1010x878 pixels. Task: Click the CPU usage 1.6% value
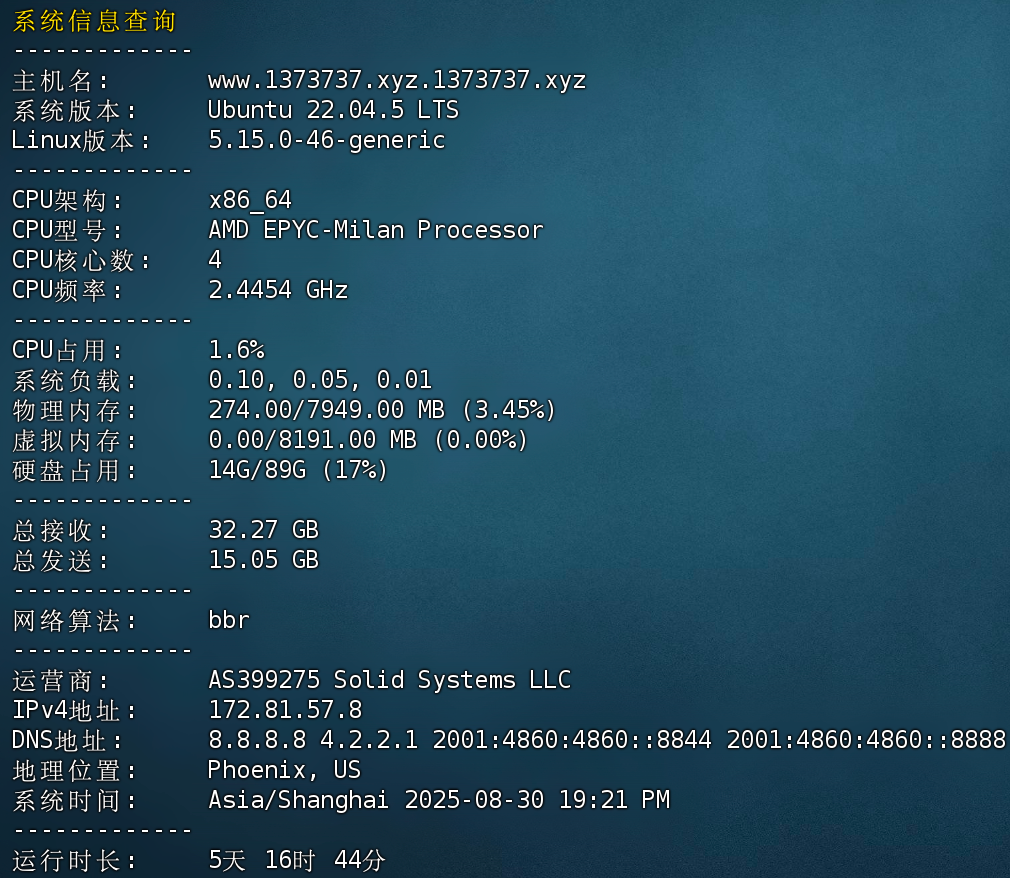(x=236, y=350)
